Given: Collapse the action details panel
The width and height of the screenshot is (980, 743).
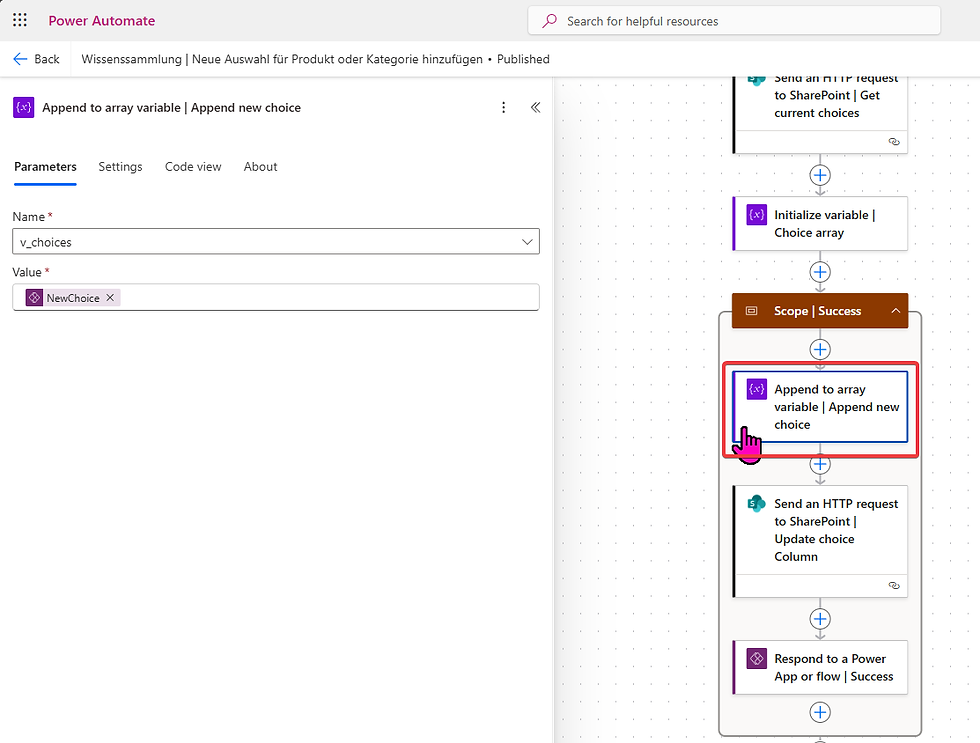Looking at the screenshot, I should point(536,107).
